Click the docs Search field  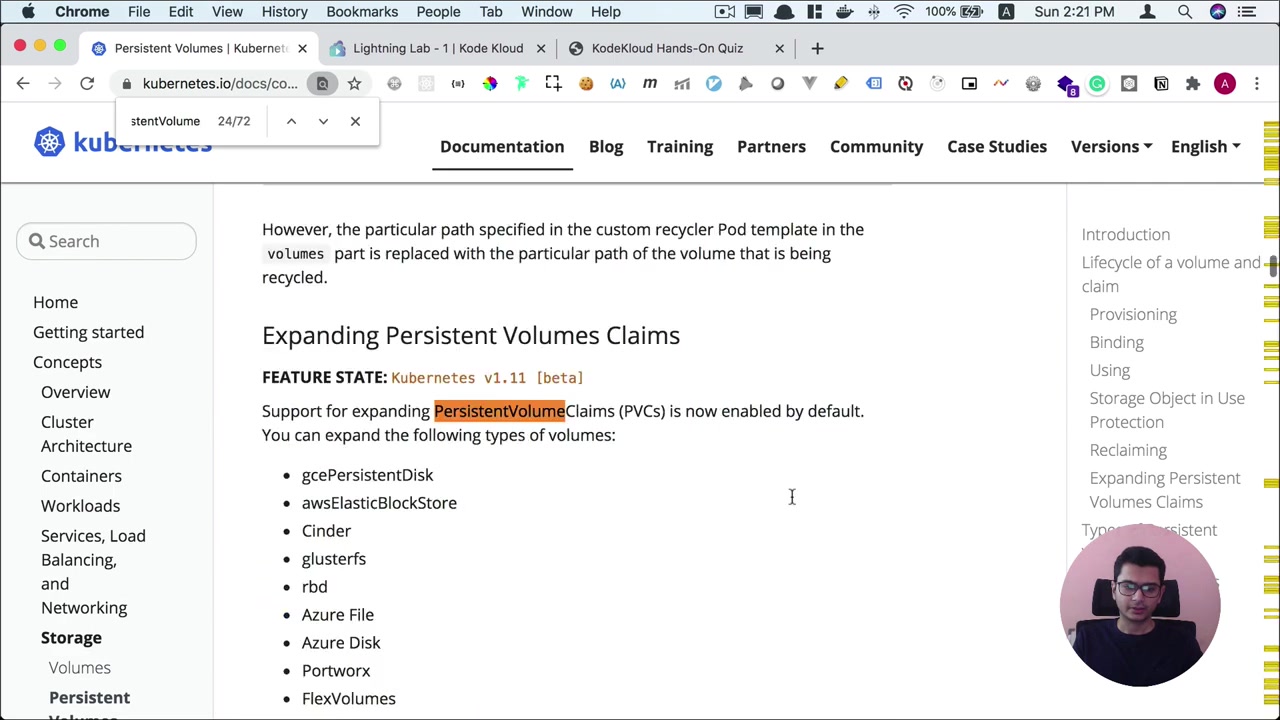(106, 241)
